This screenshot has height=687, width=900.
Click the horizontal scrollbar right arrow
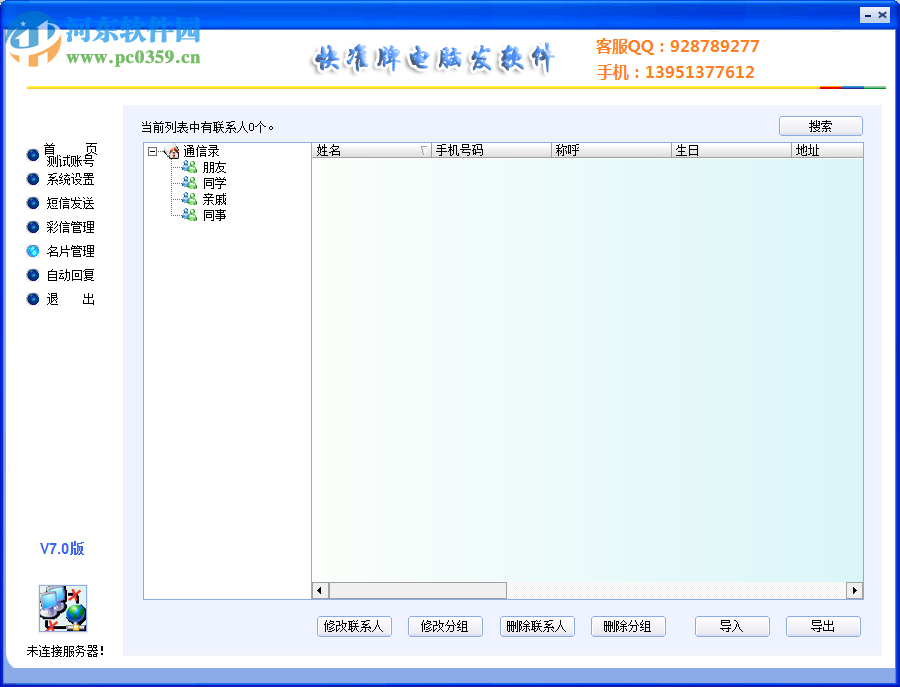tap(855, 590)
